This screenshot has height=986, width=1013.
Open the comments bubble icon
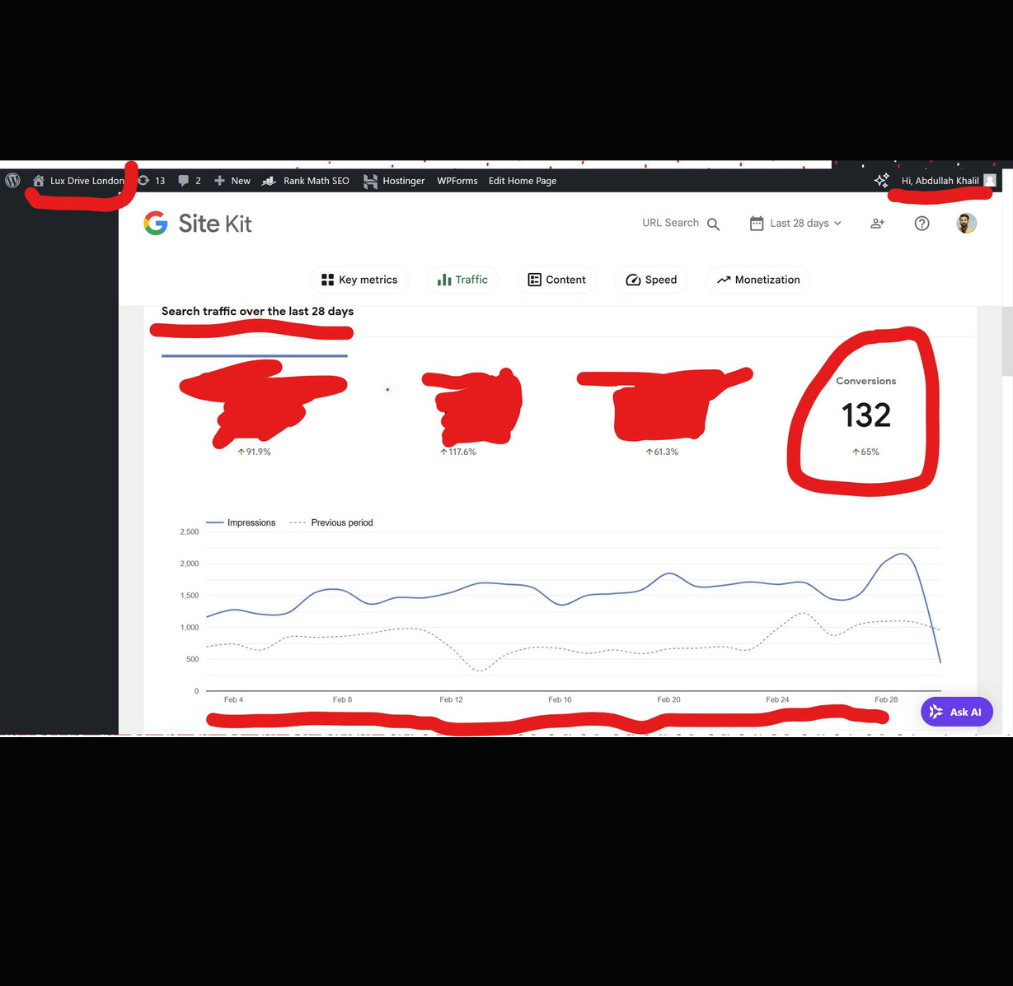(x=183, y=180)
